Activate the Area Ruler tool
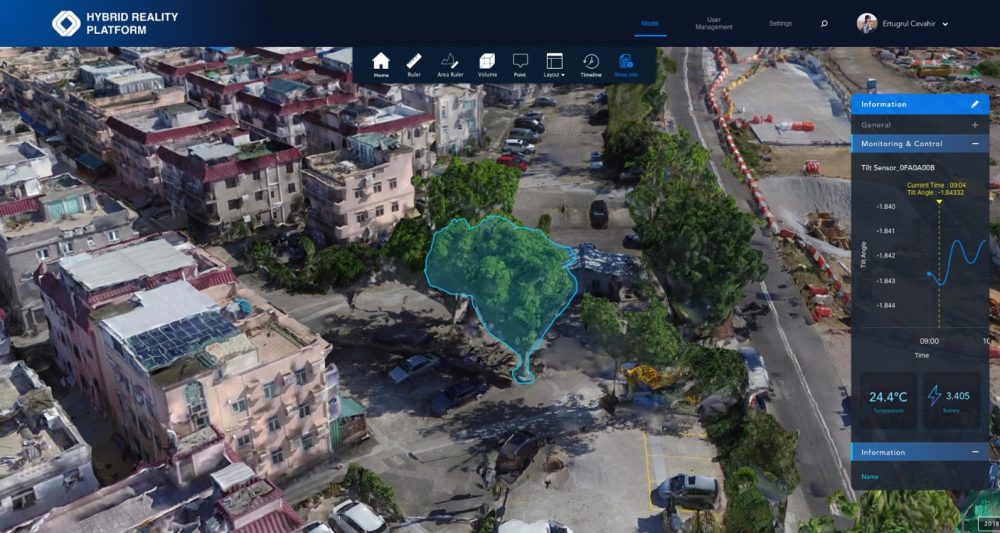1000x533 pixels. point(450,65)
